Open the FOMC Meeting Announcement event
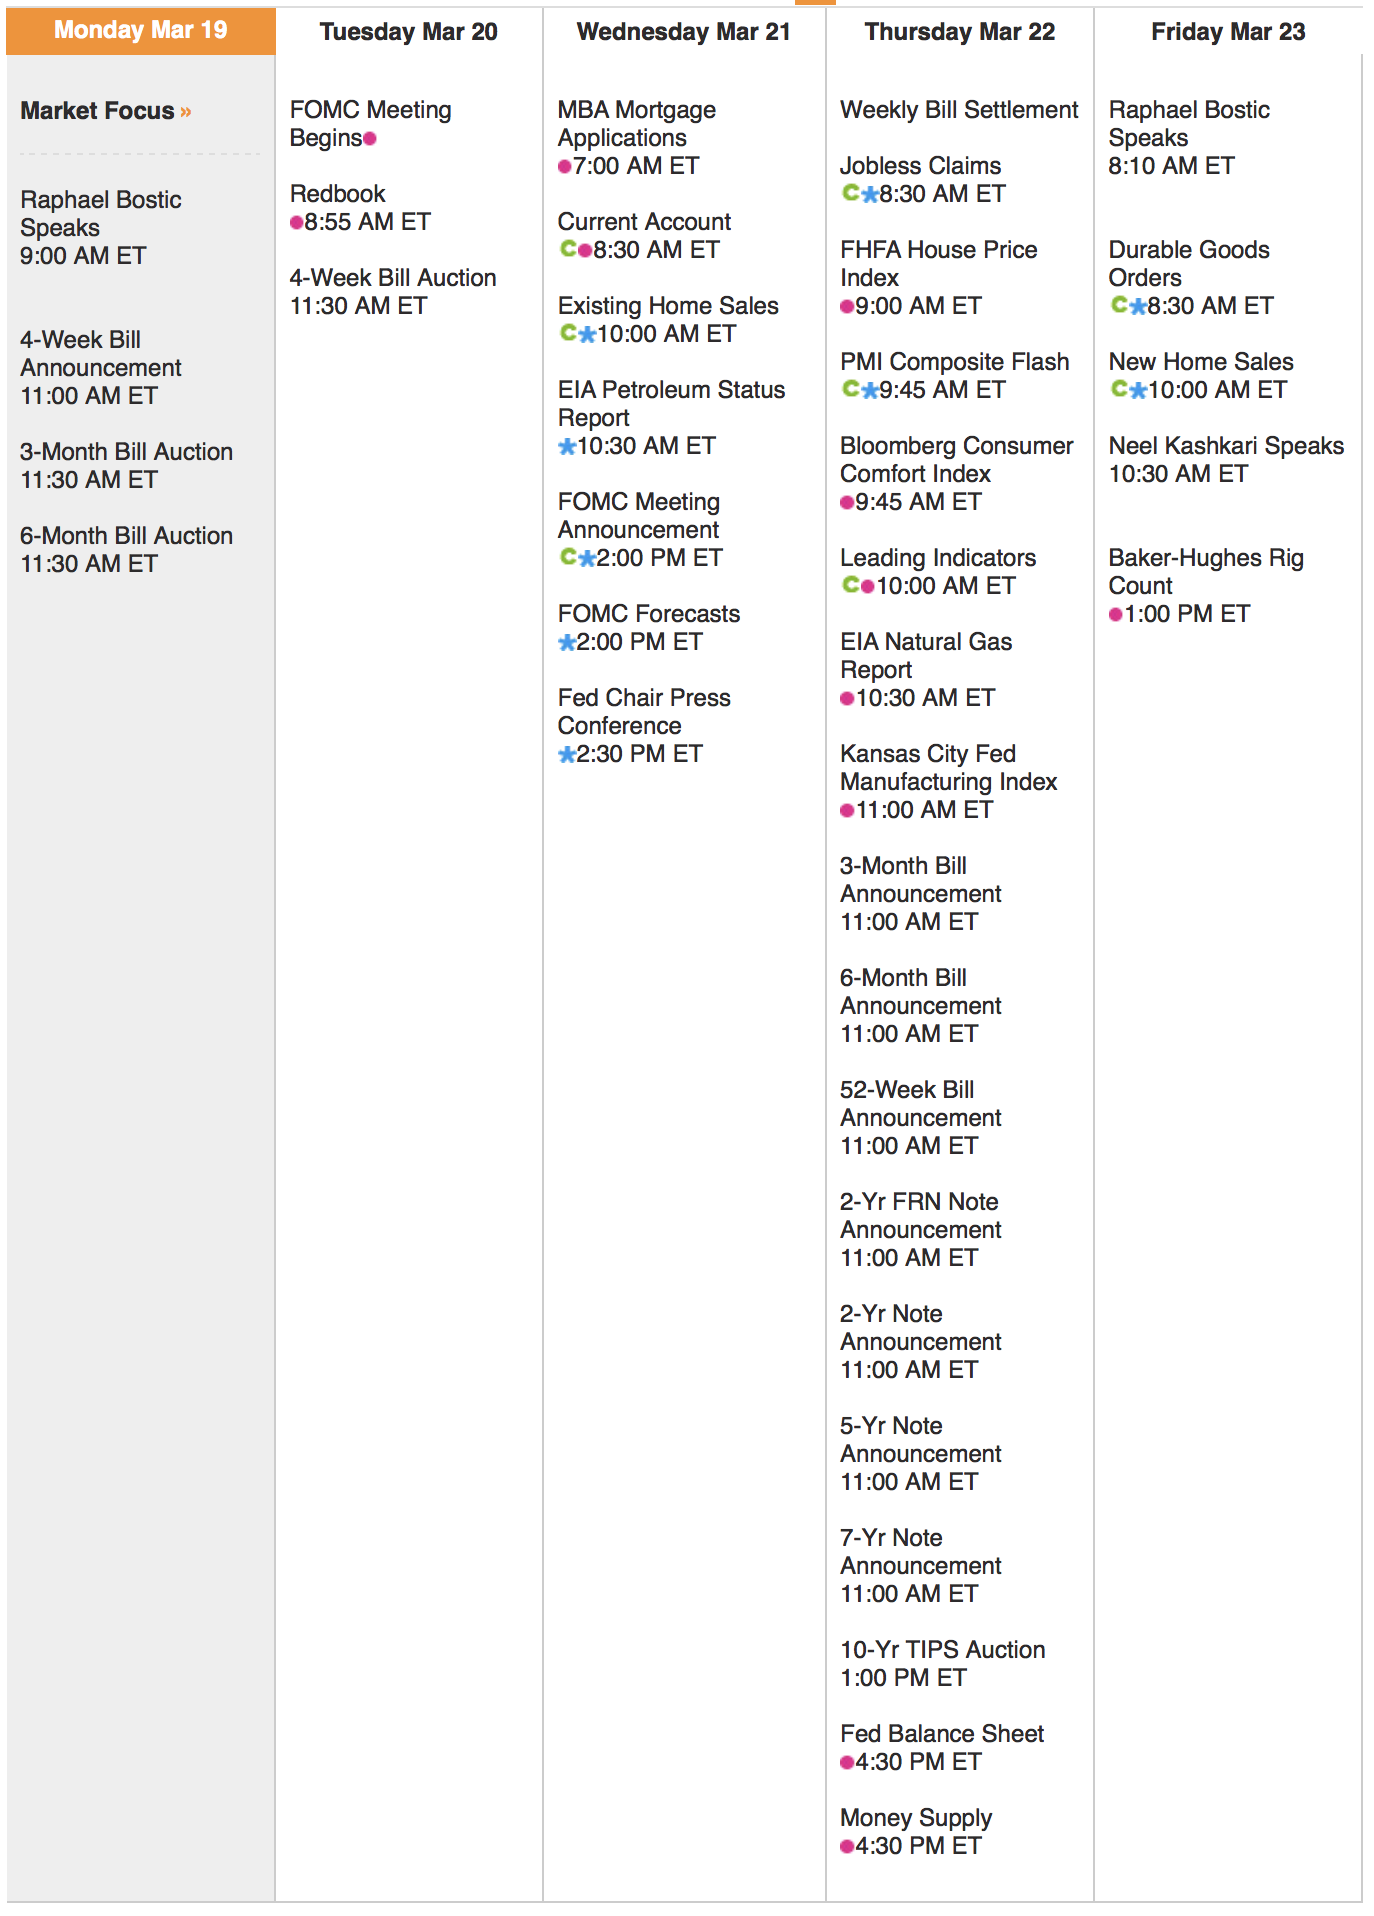The width and height of the screenshot is (1374, 1916). (x=638, y=515)
